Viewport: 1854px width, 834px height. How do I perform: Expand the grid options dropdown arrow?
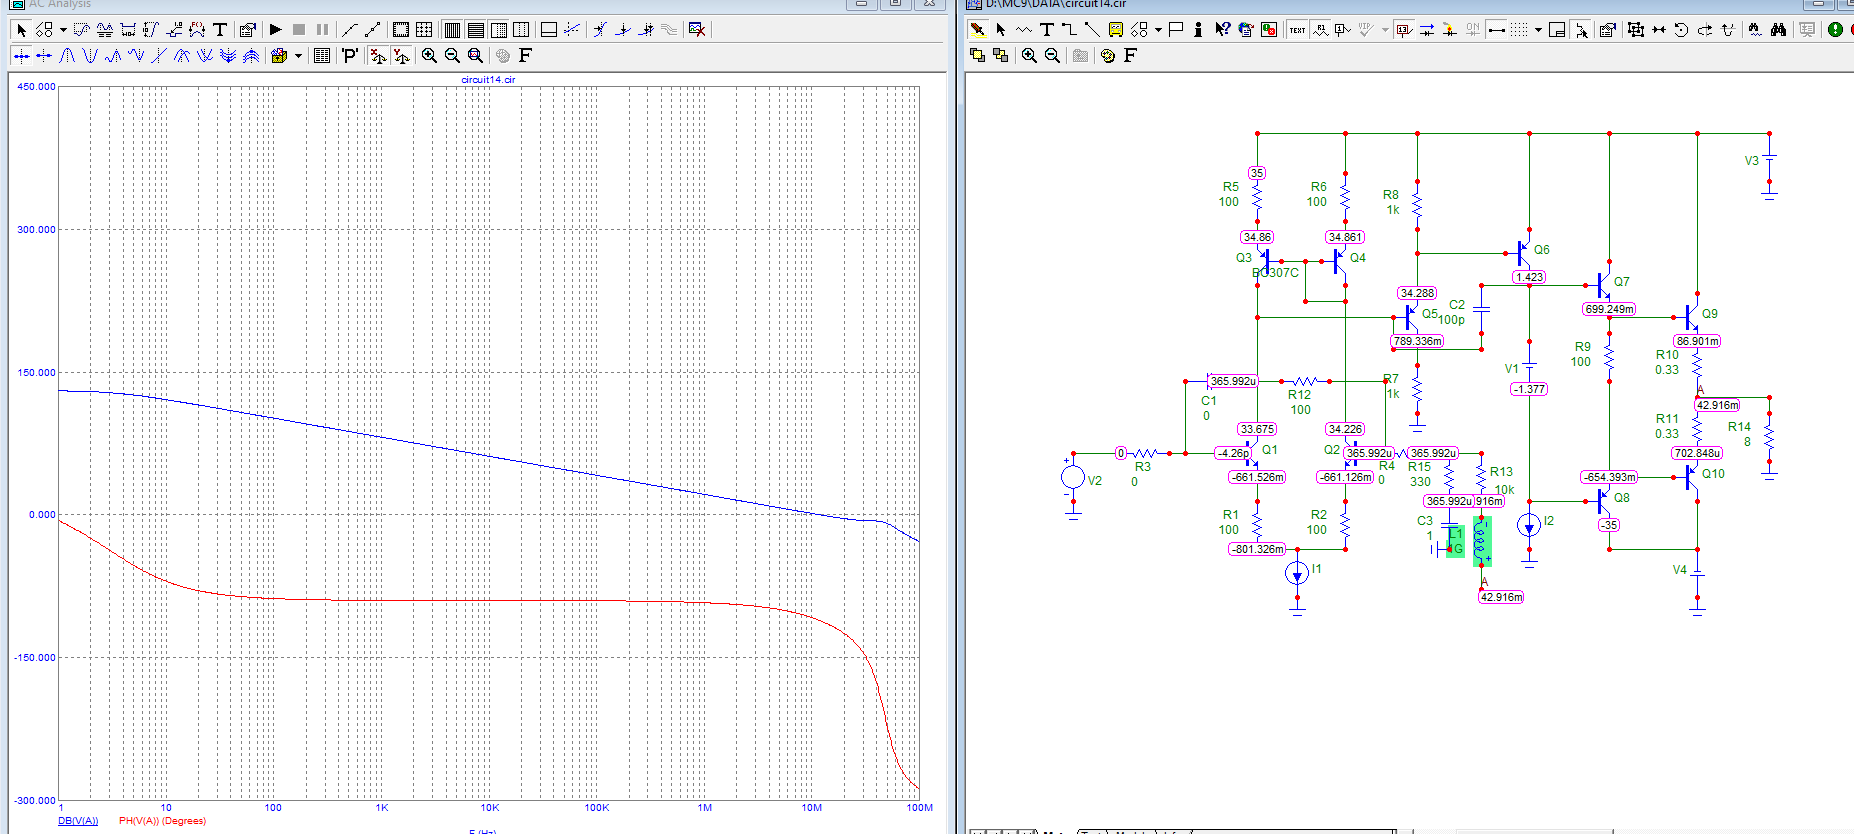tap(1538, 30)
